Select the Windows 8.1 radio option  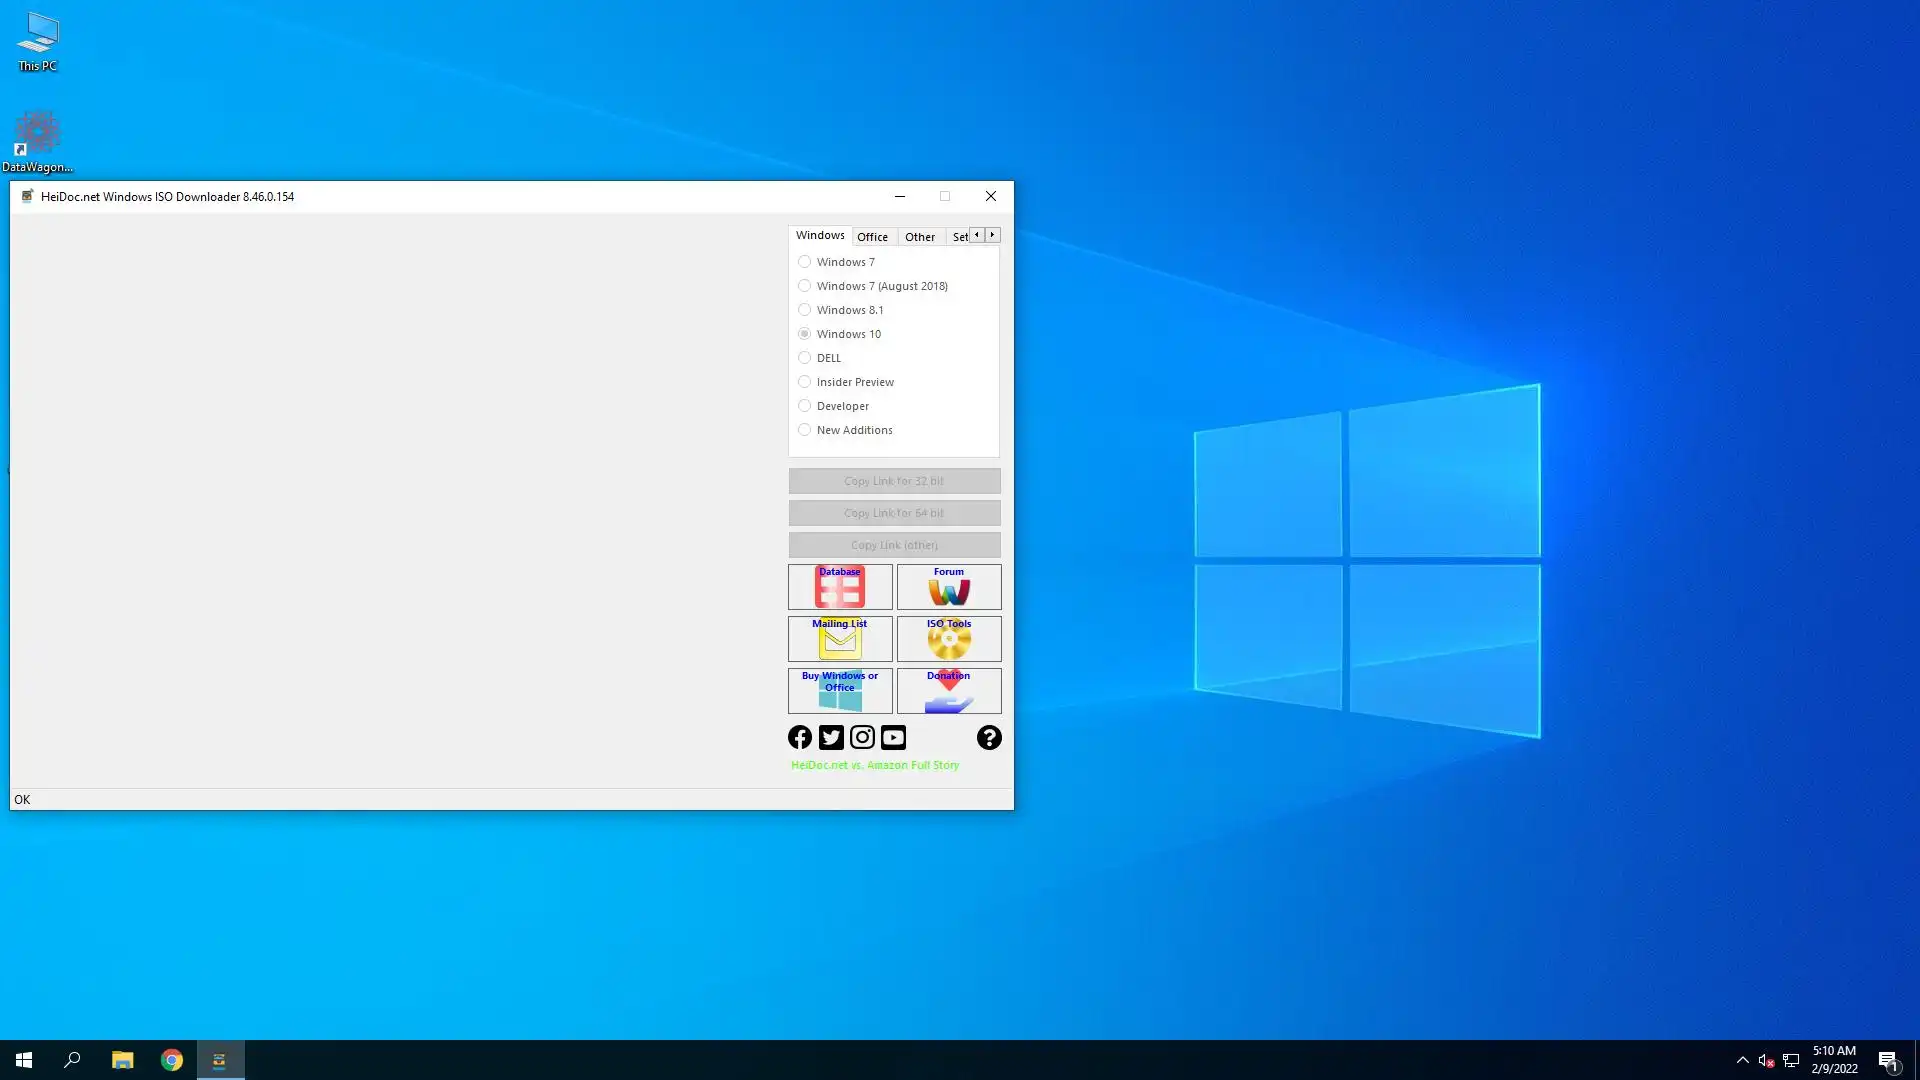point(805,310)
